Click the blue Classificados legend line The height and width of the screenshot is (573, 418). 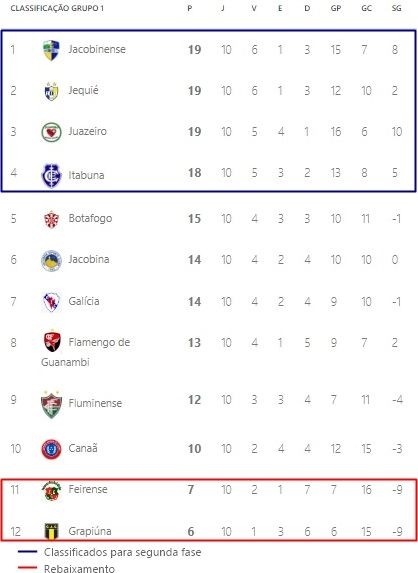click(27, 551)
